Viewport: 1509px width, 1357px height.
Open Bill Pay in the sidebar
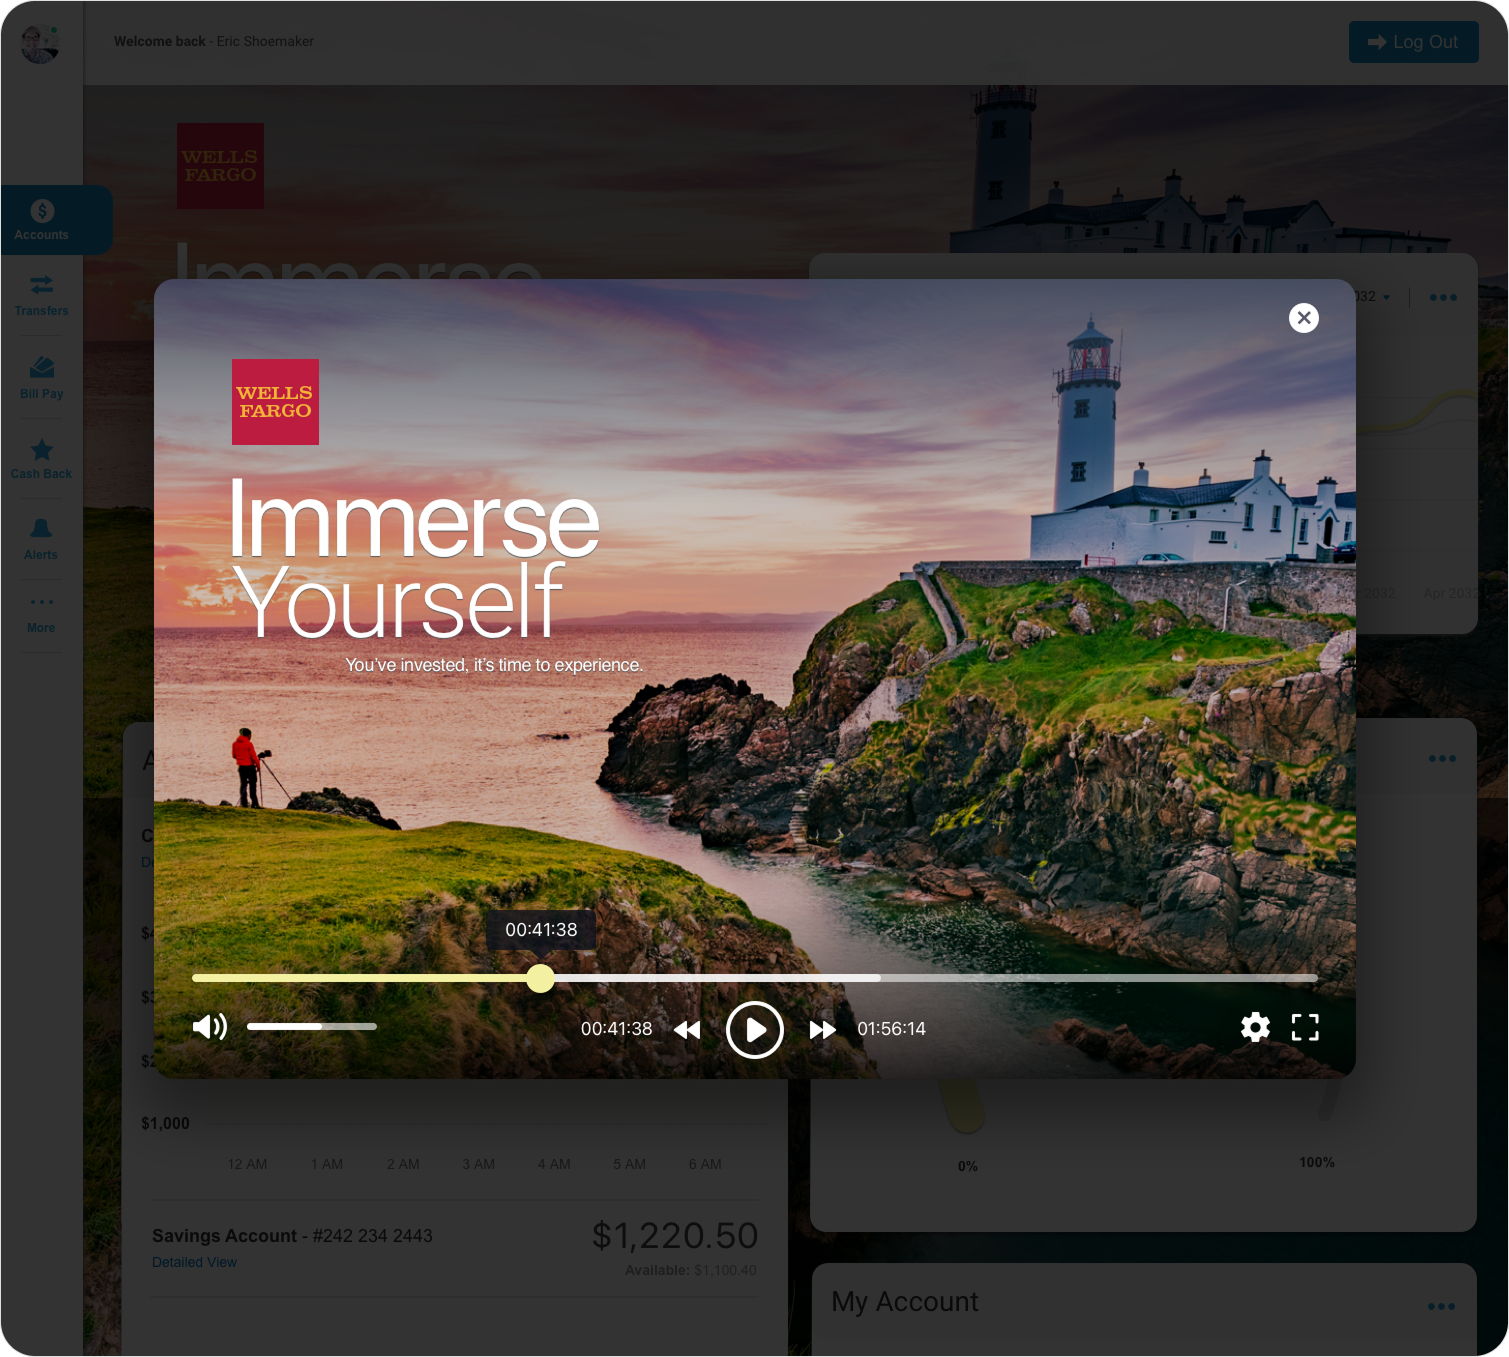tap(42, 378)
